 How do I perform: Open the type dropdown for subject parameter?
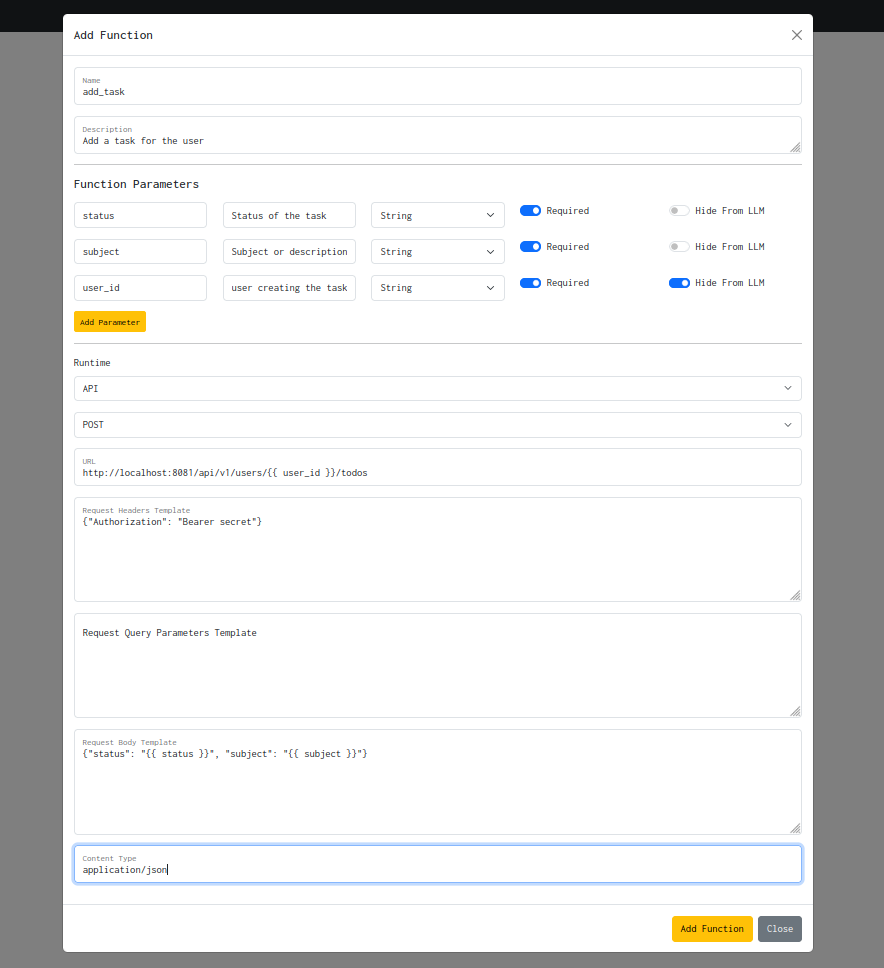coord(437,251)
